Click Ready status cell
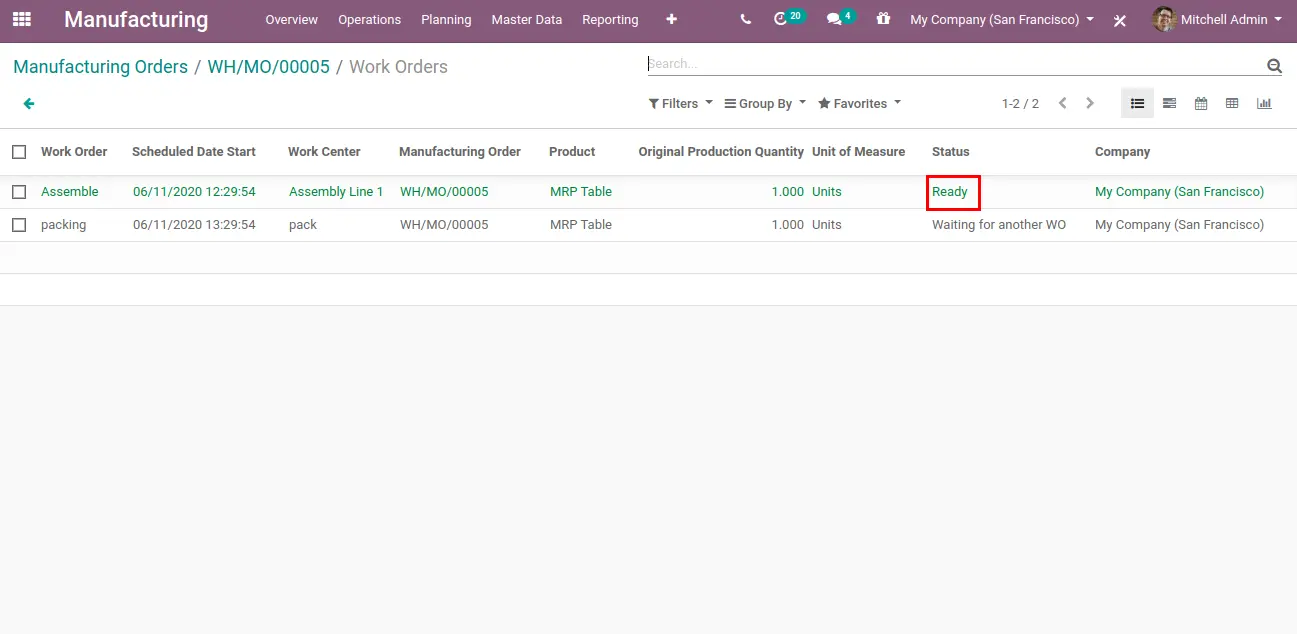This screenshot has height=634, width=1297. click(950, 192)
